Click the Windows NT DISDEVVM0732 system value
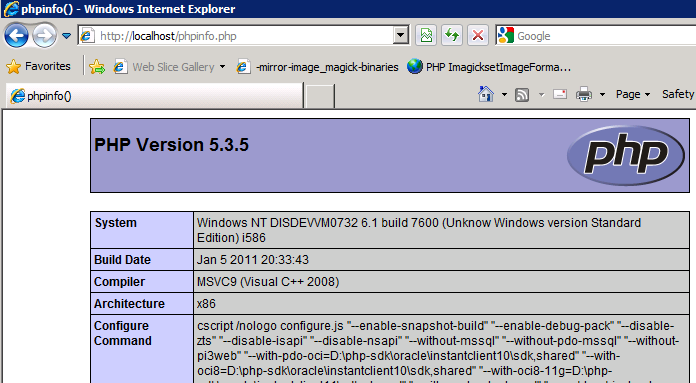 point(419,230)
